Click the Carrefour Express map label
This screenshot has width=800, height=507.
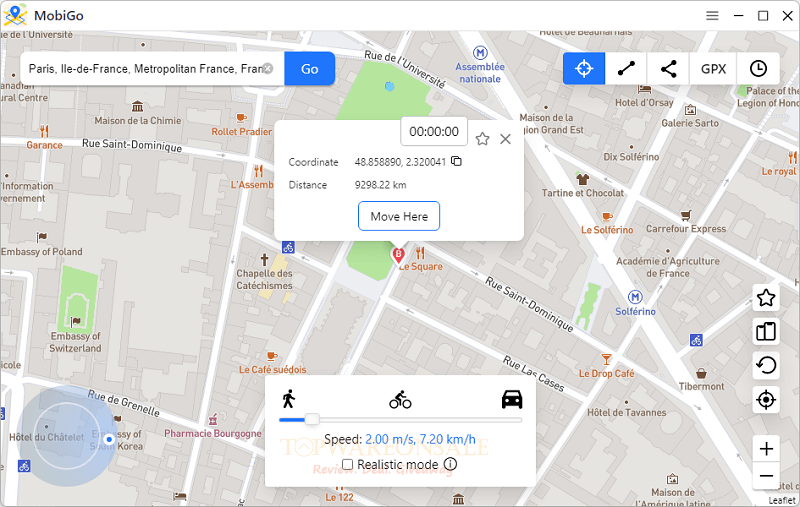pyautogui.click(x=686, y=229)
